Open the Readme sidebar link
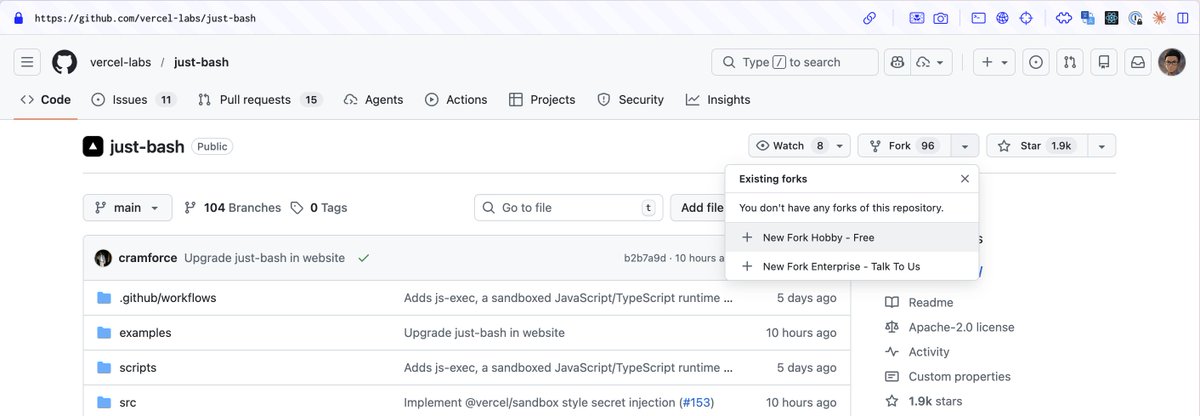Image resolution: width=1200 pixels, height=416 pixels. (919, 302)
